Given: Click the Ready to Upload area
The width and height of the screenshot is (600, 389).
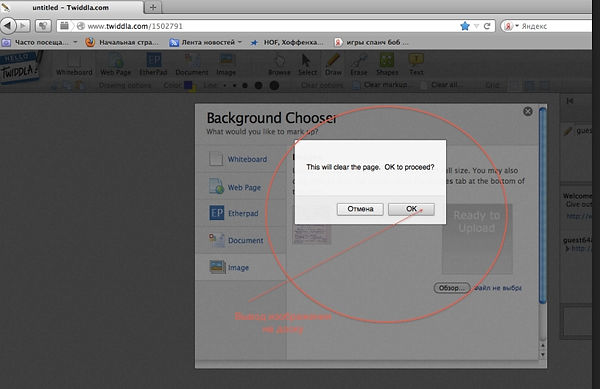Looking at the screenshot, I should pyautogui.click(x=477, y=239).
